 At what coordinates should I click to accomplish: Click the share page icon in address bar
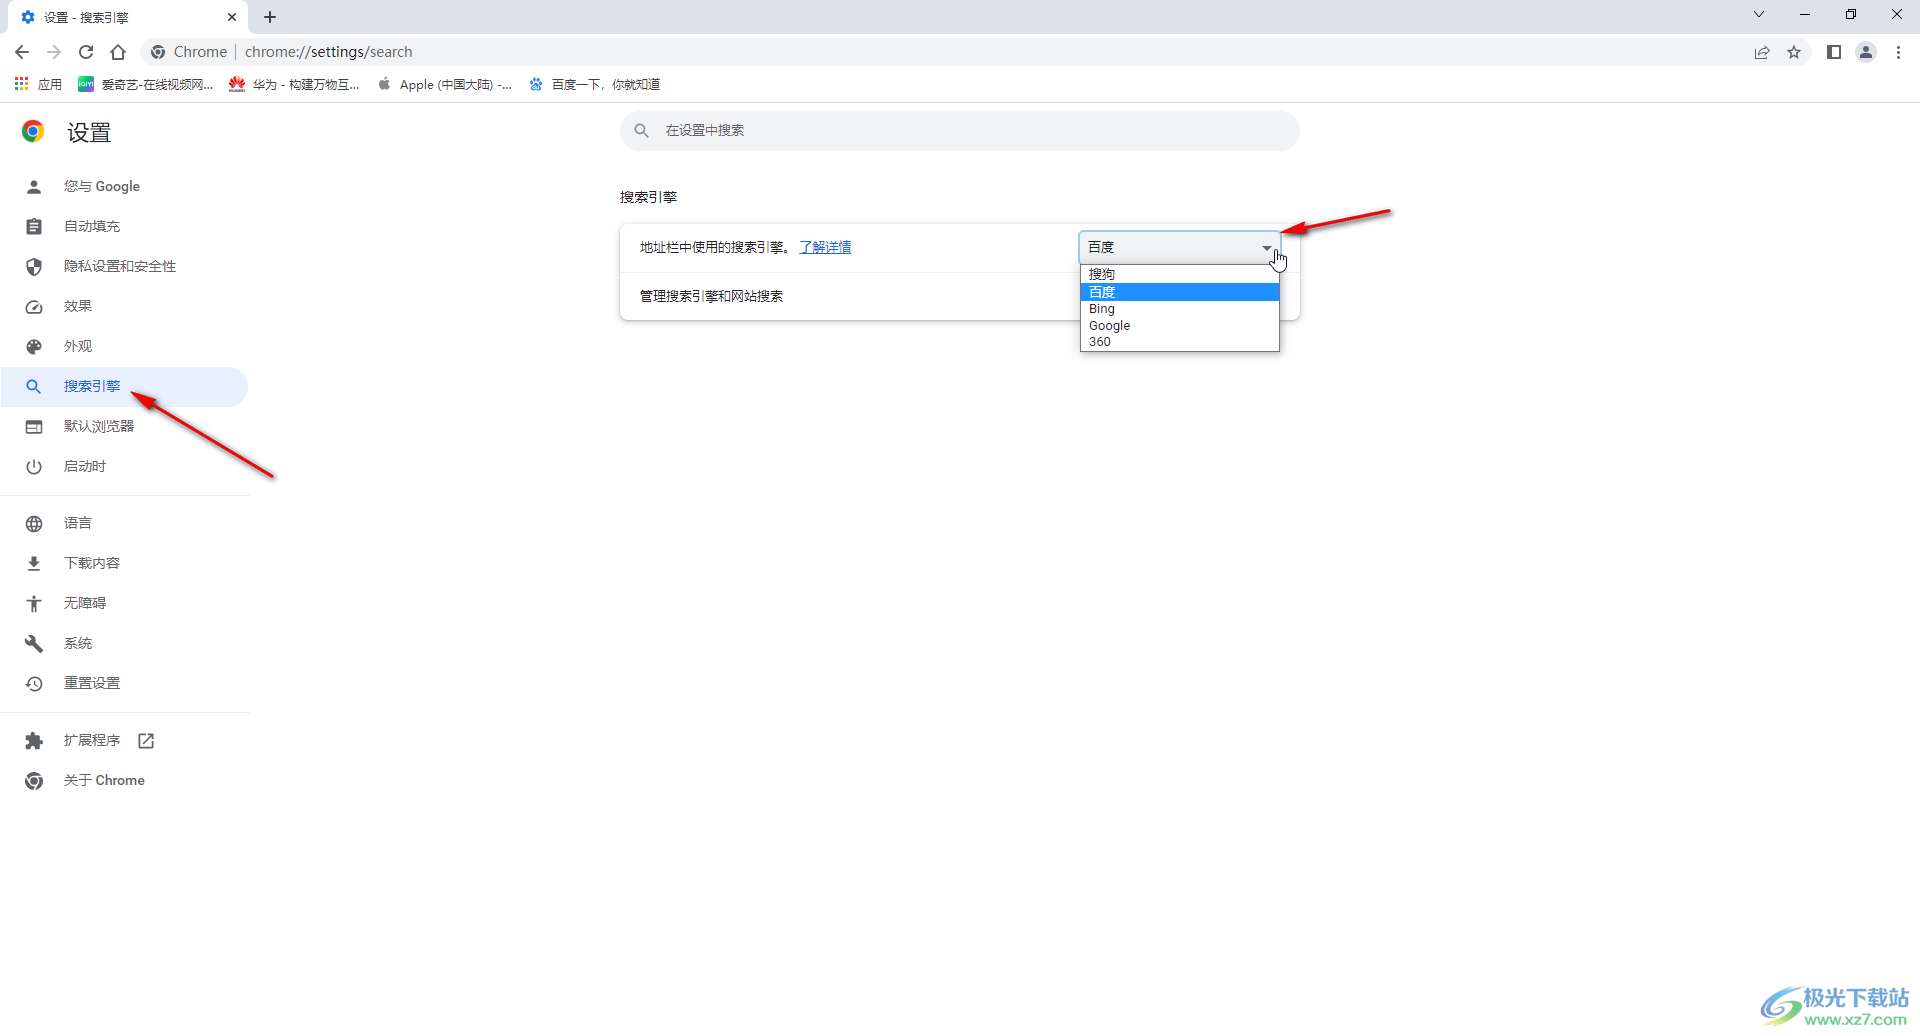pyautogui.click(x=1762, y=52)
